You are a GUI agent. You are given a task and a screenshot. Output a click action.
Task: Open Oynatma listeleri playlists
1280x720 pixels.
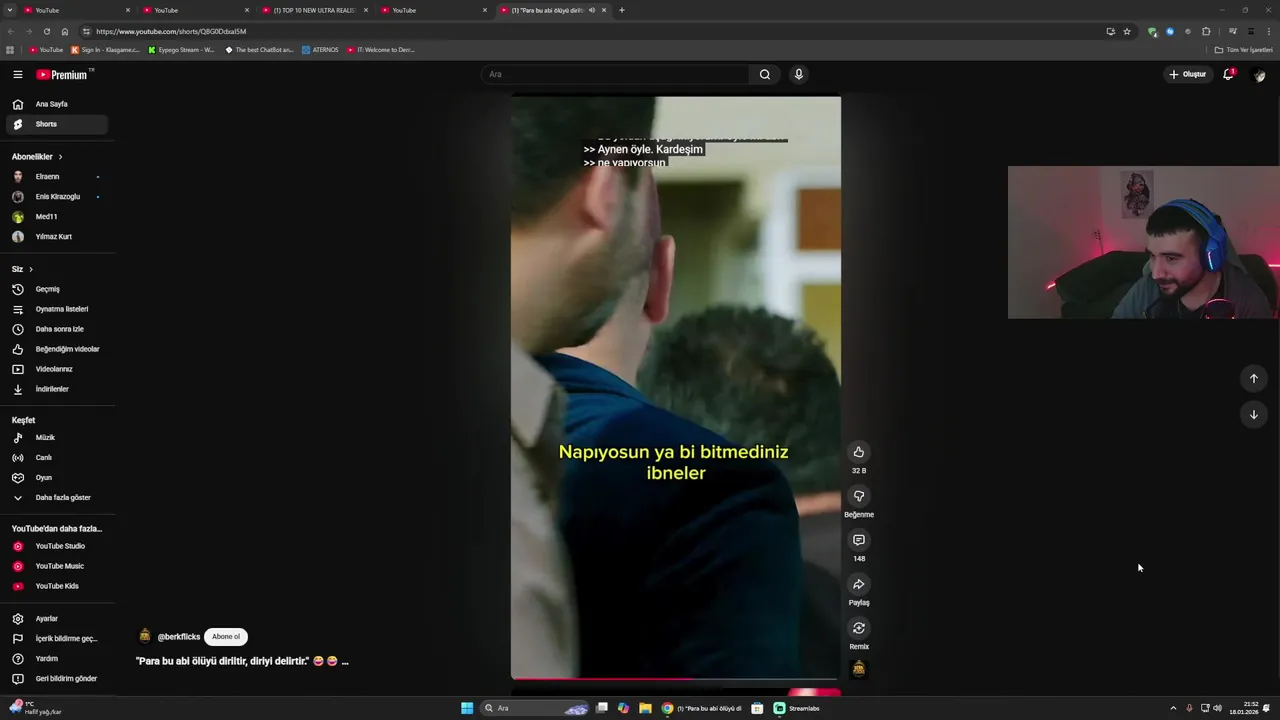[56, 309]
